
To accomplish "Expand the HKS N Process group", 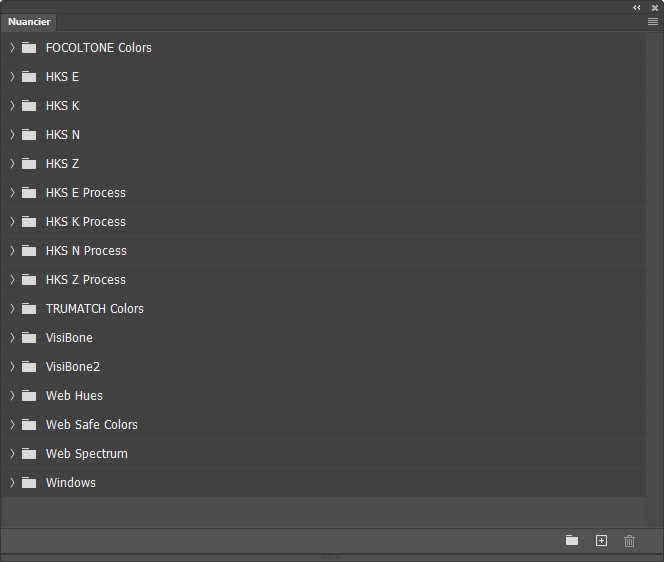I will [12, 251].
